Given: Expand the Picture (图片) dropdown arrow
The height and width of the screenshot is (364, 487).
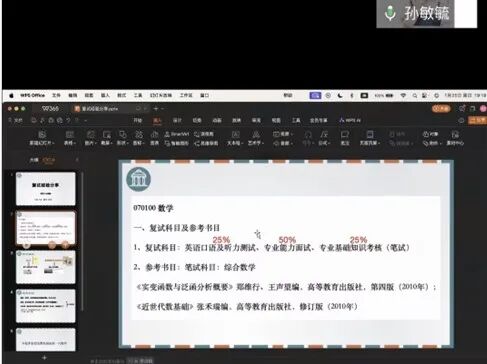Looking at the screenshot, I should pos(95,143).
